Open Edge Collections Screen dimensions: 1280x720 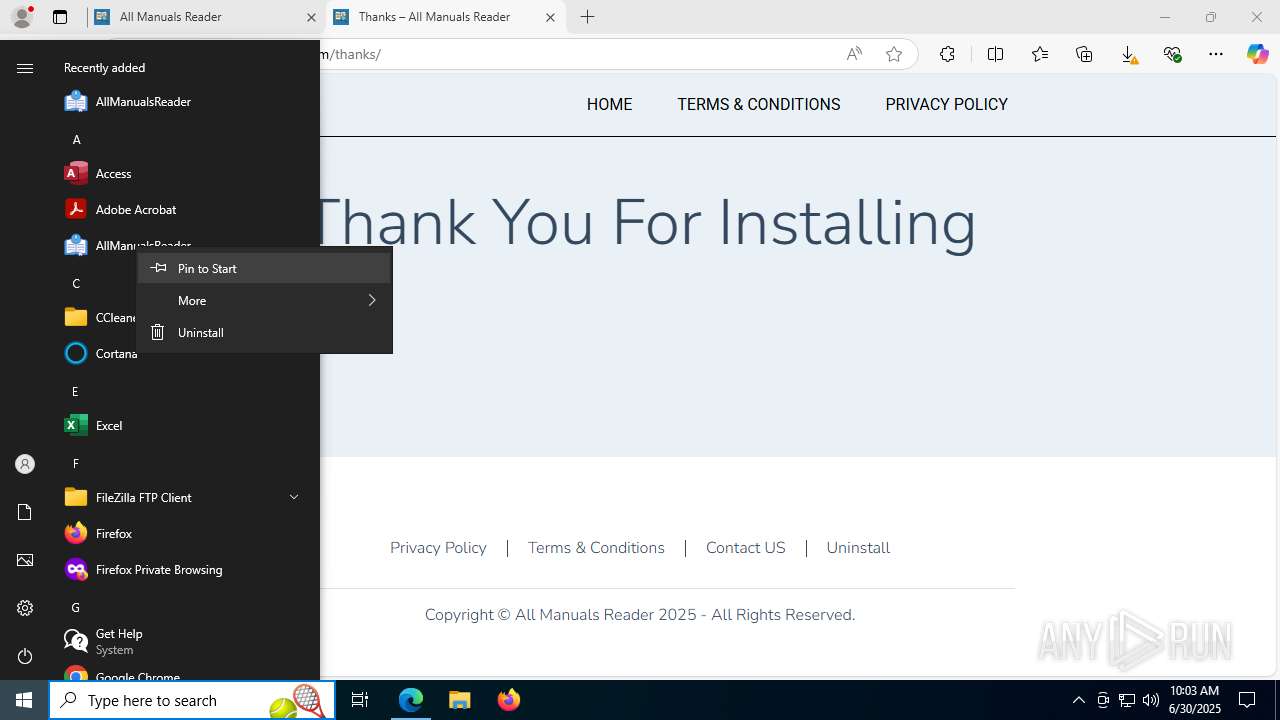(1084, 54)
